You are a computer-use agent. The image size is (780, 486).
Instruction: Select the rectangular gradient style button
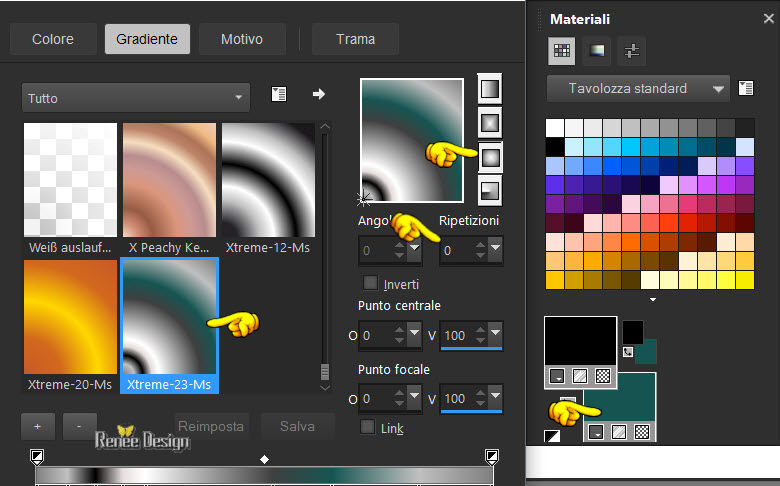coord(490,122)
